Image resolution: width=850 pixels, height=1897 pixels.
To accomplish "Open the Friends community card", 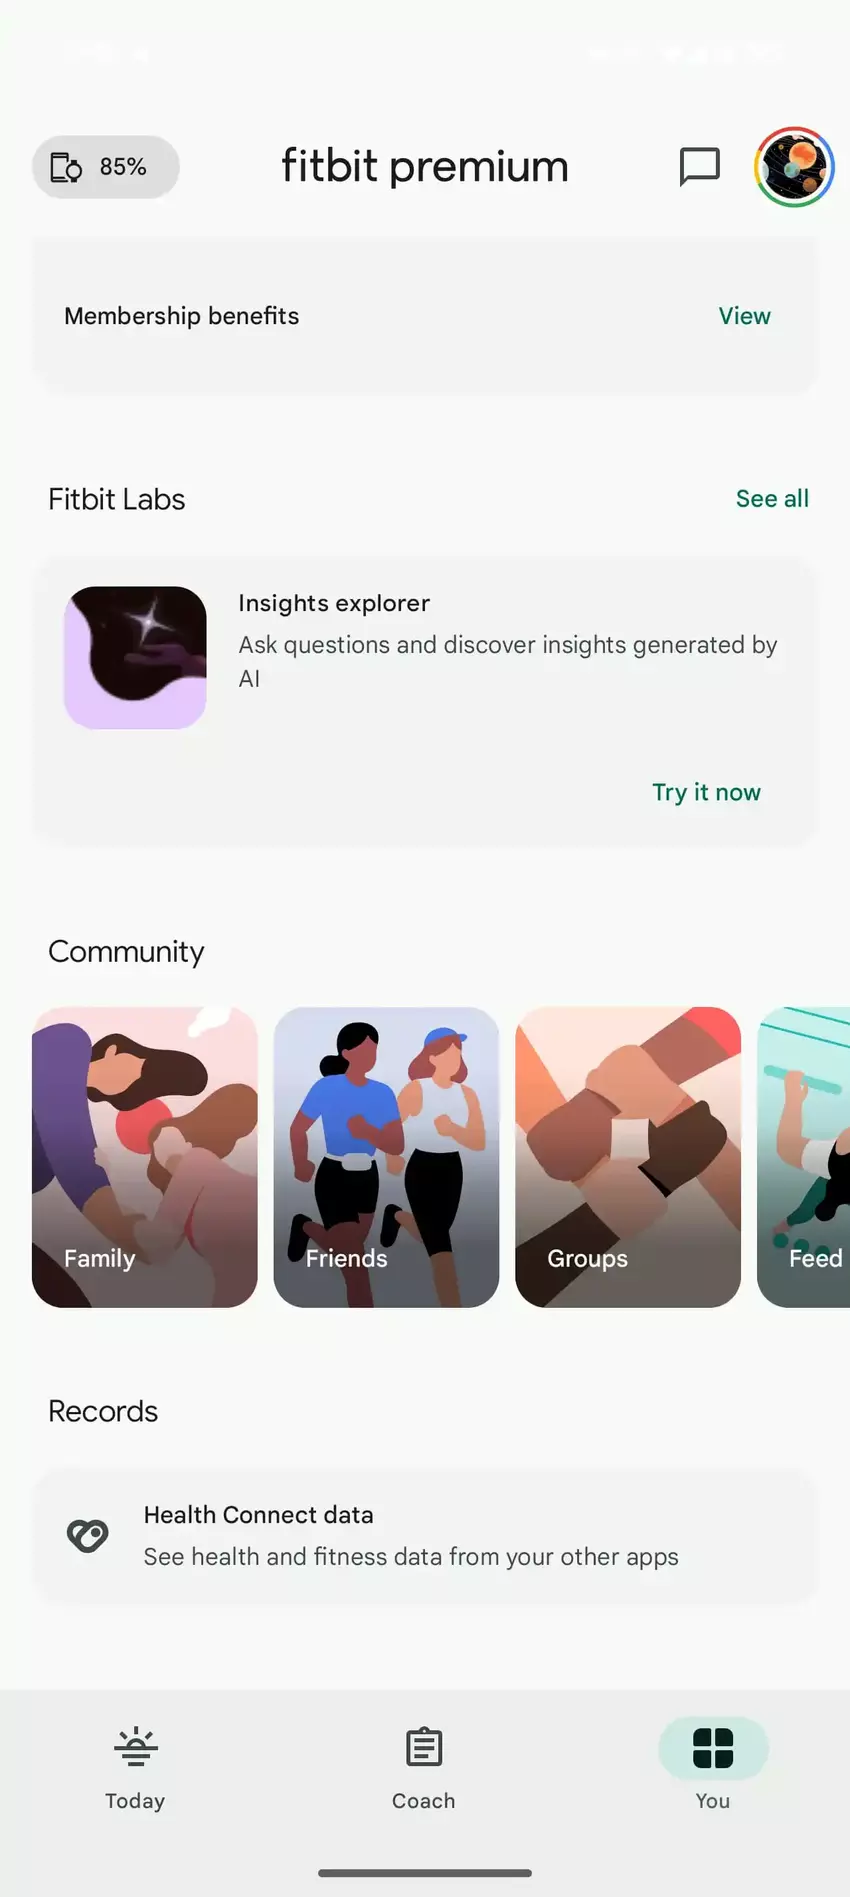I will point(386,1157).
